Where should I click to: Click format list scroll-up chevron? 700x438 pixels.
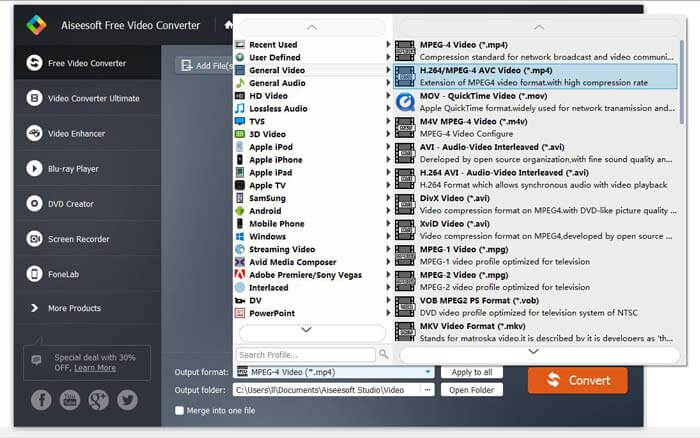539,27
